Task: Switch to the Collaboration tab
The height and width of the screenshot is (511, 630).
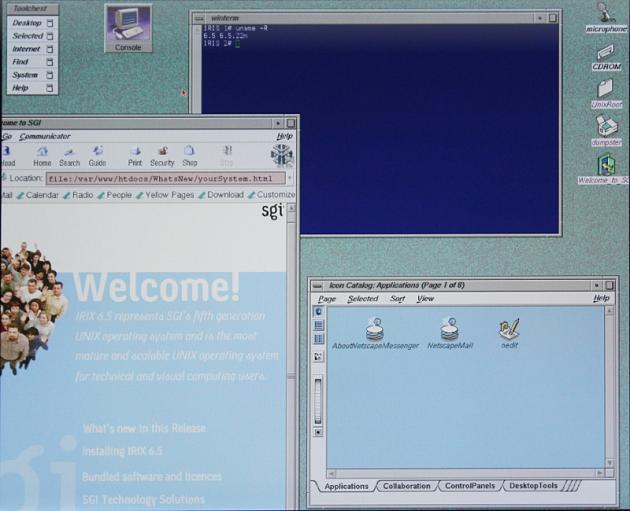Action: tap(407, 486)
